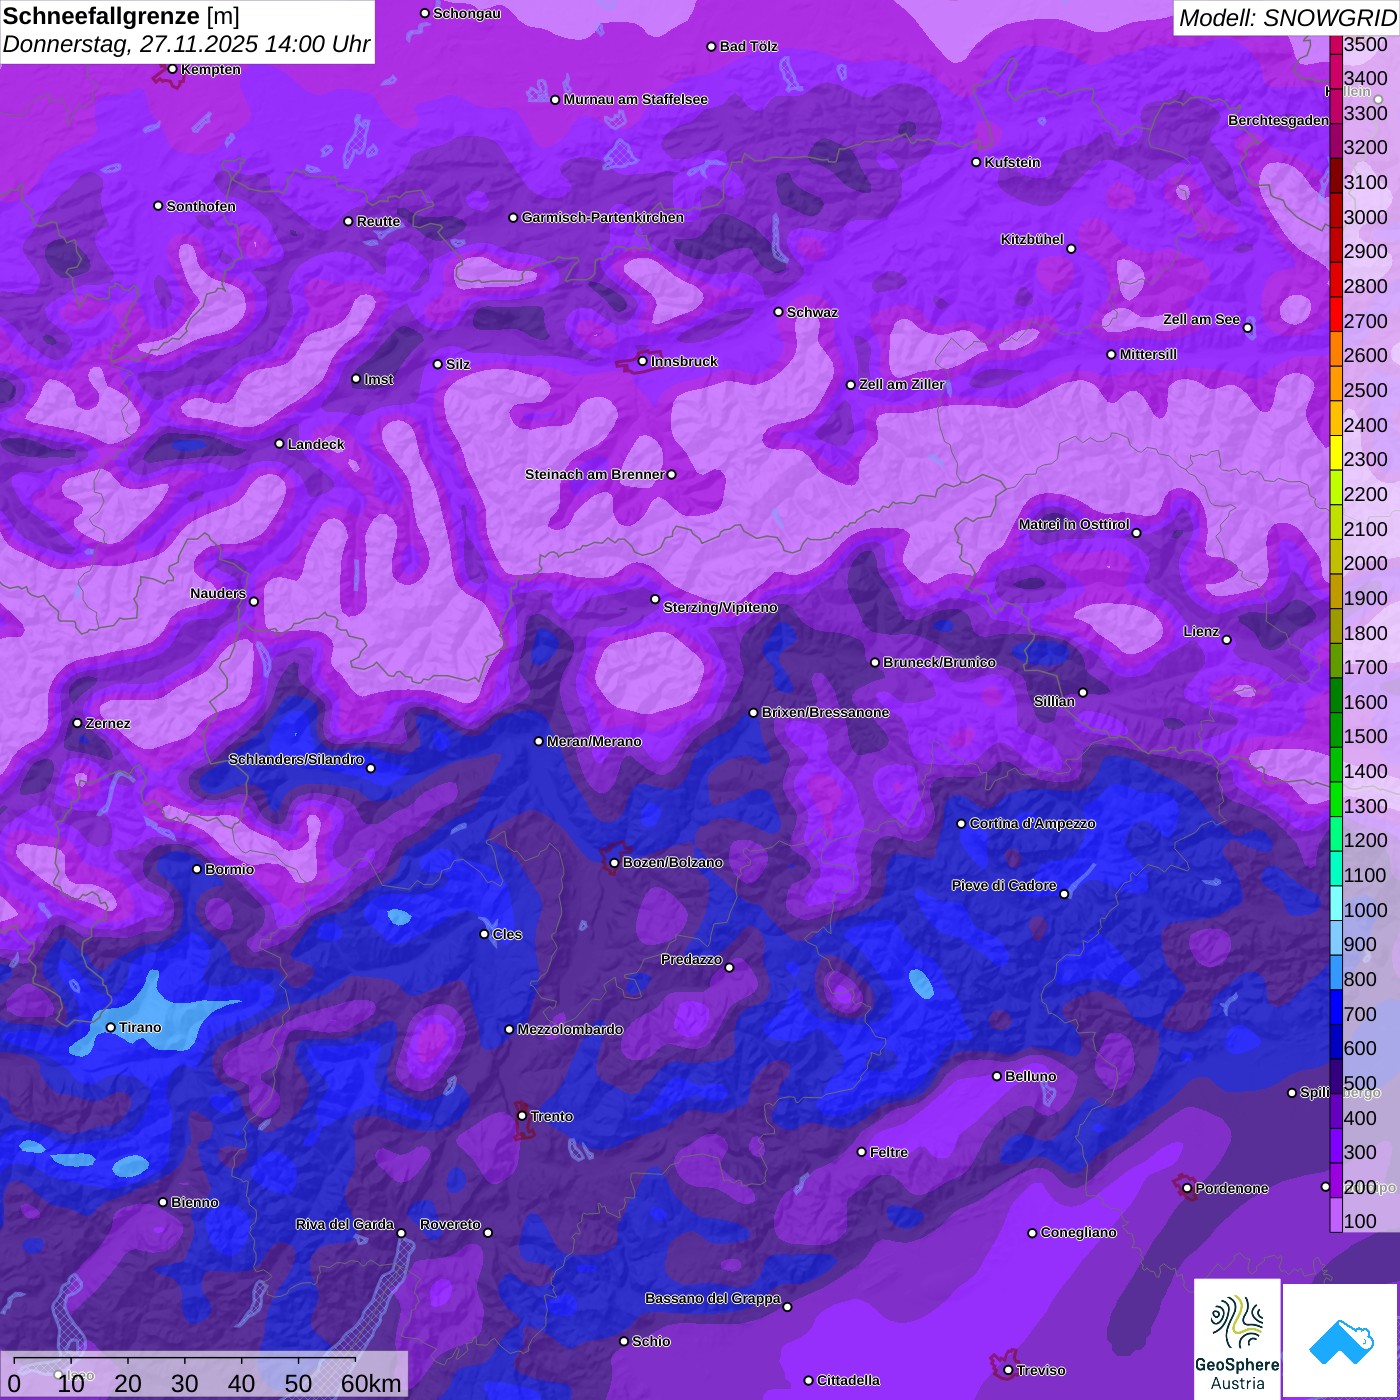Click the Rovereto label
1400x1400 pixels.
(450, 1224)
